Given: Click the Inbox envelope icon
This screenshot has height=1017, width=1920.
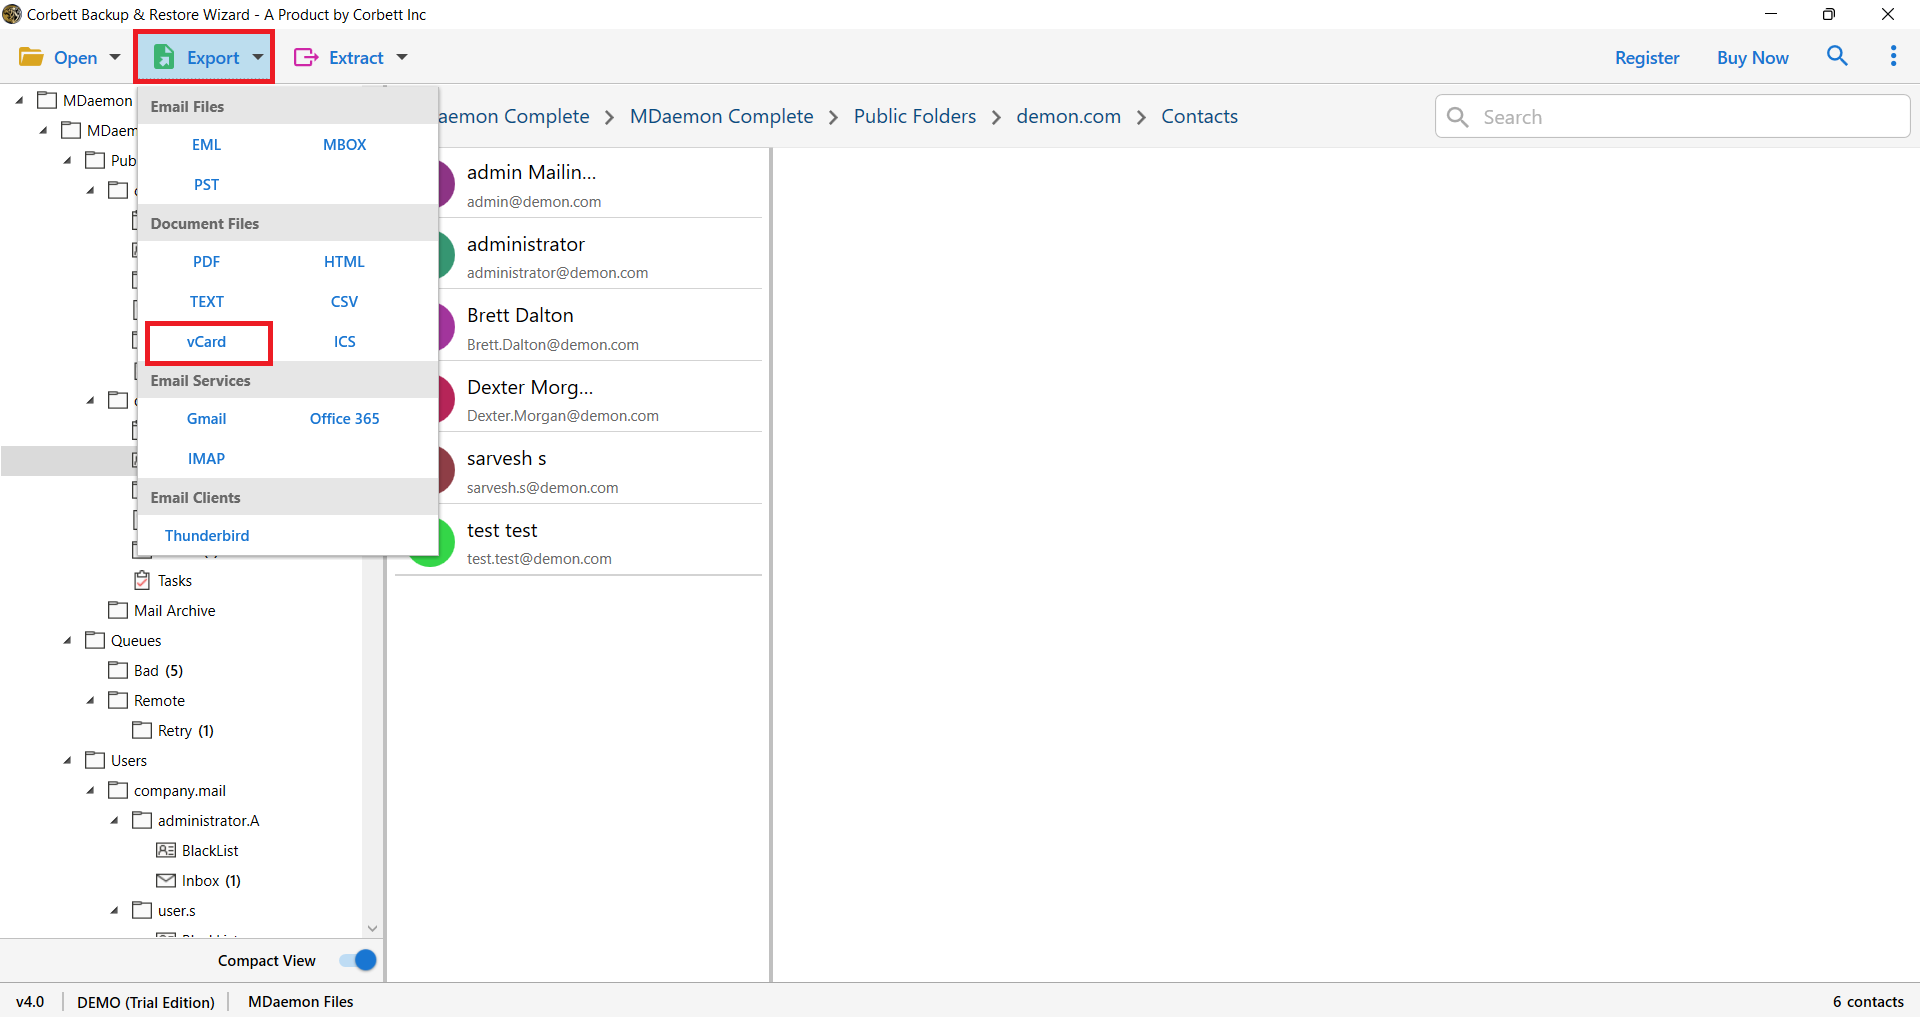Looking at the screenshot, I should pos(166,880).
